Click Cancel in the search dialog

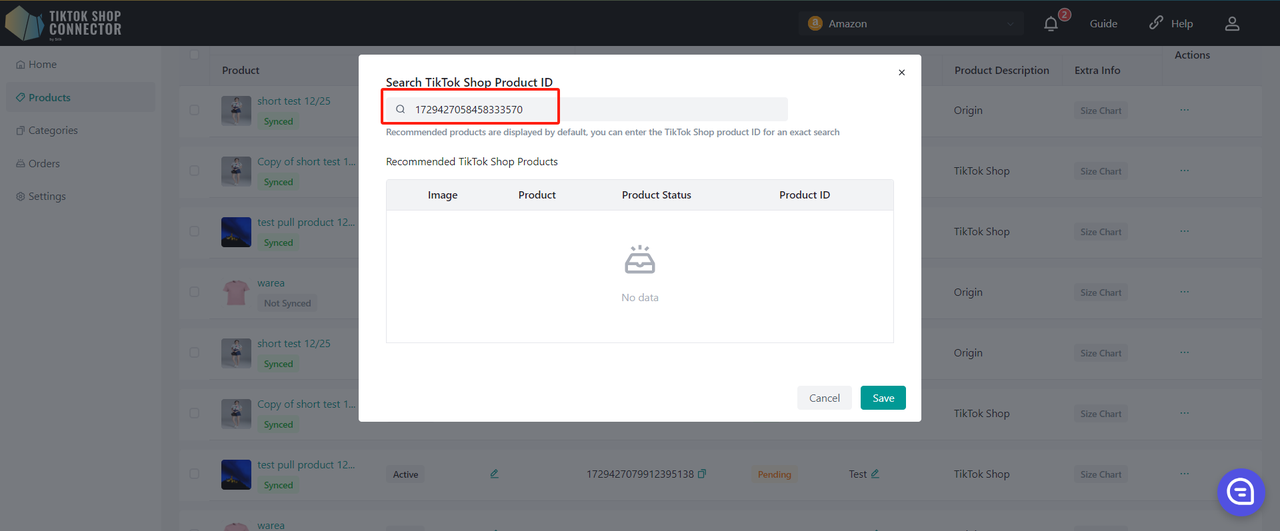point(824,398)
